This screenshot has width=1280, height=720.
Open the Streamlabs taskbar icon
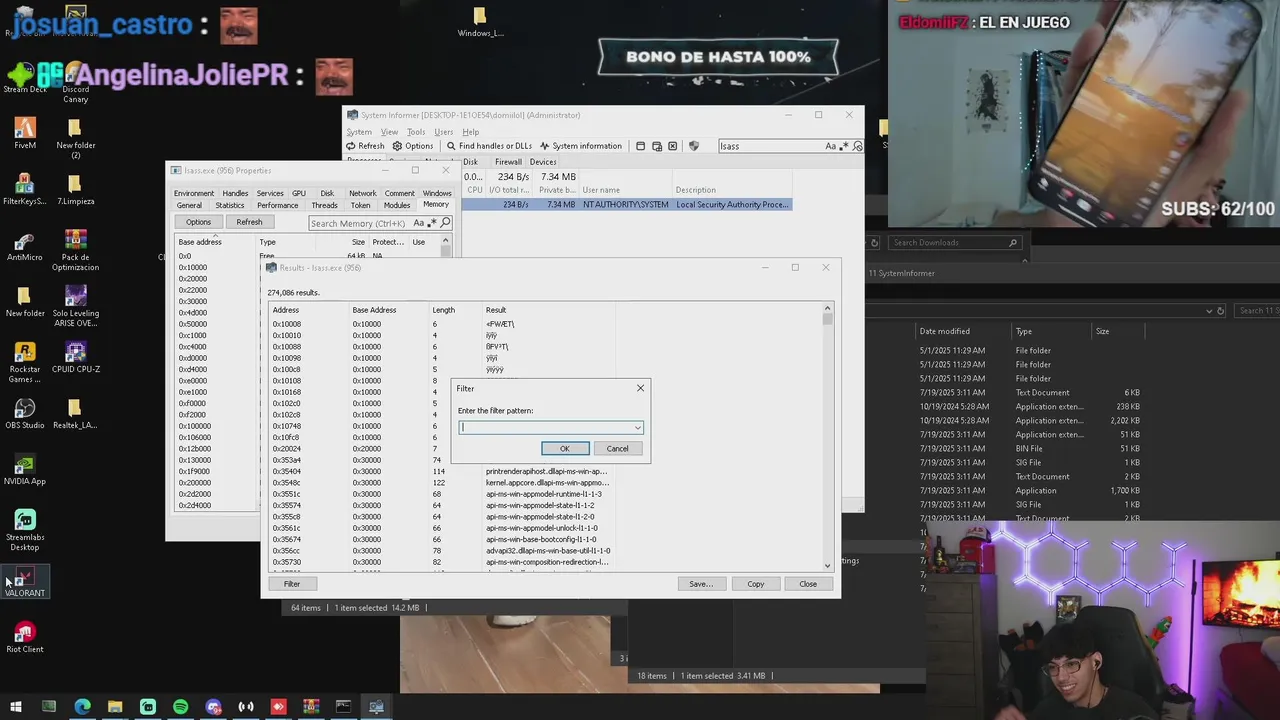148,707
